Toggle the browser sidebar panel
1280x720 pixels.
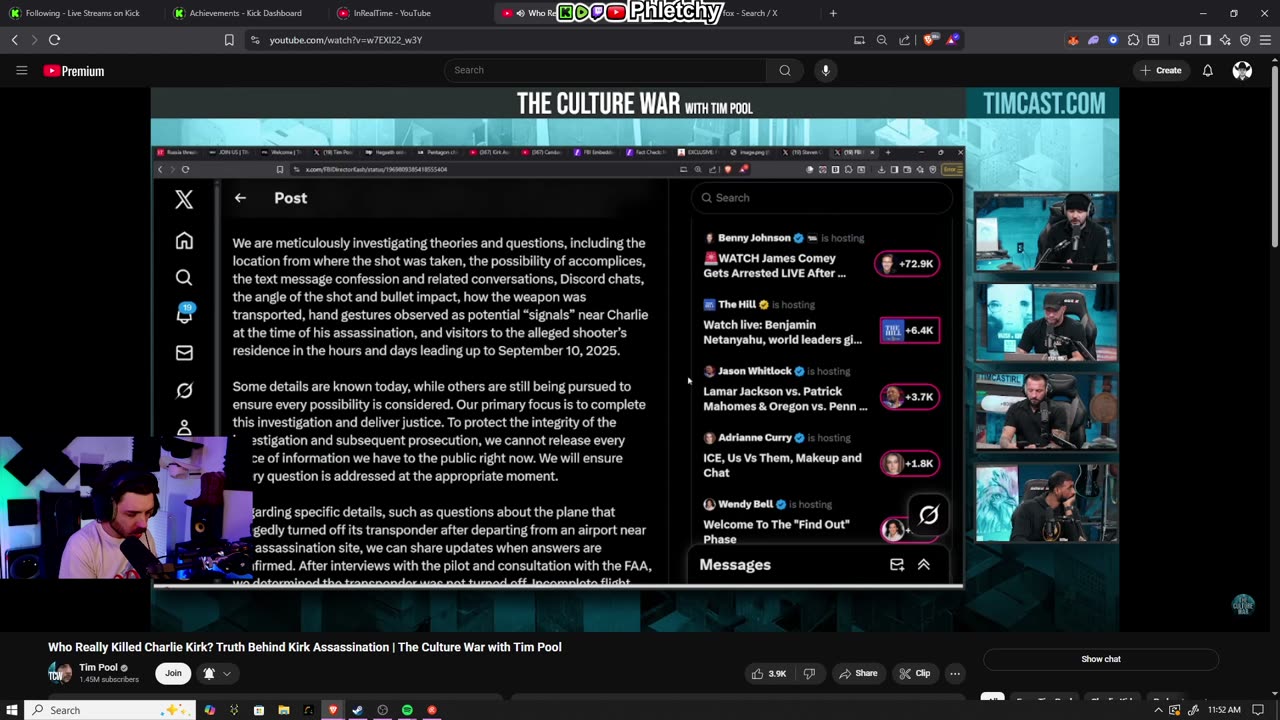1205,40
